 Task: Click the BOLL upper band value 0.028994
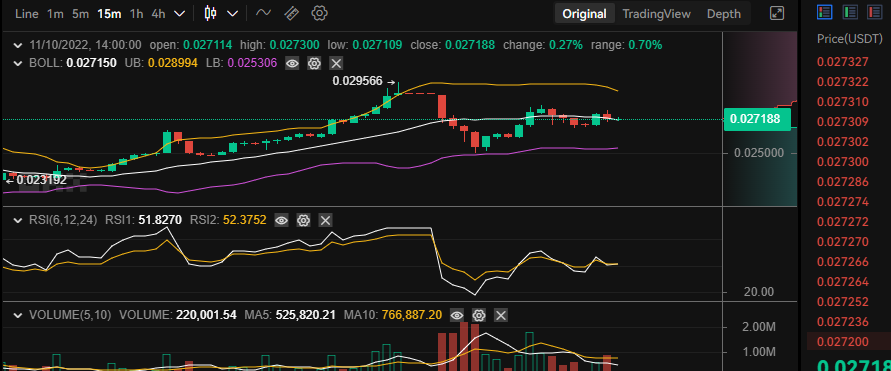pos(173,63)
